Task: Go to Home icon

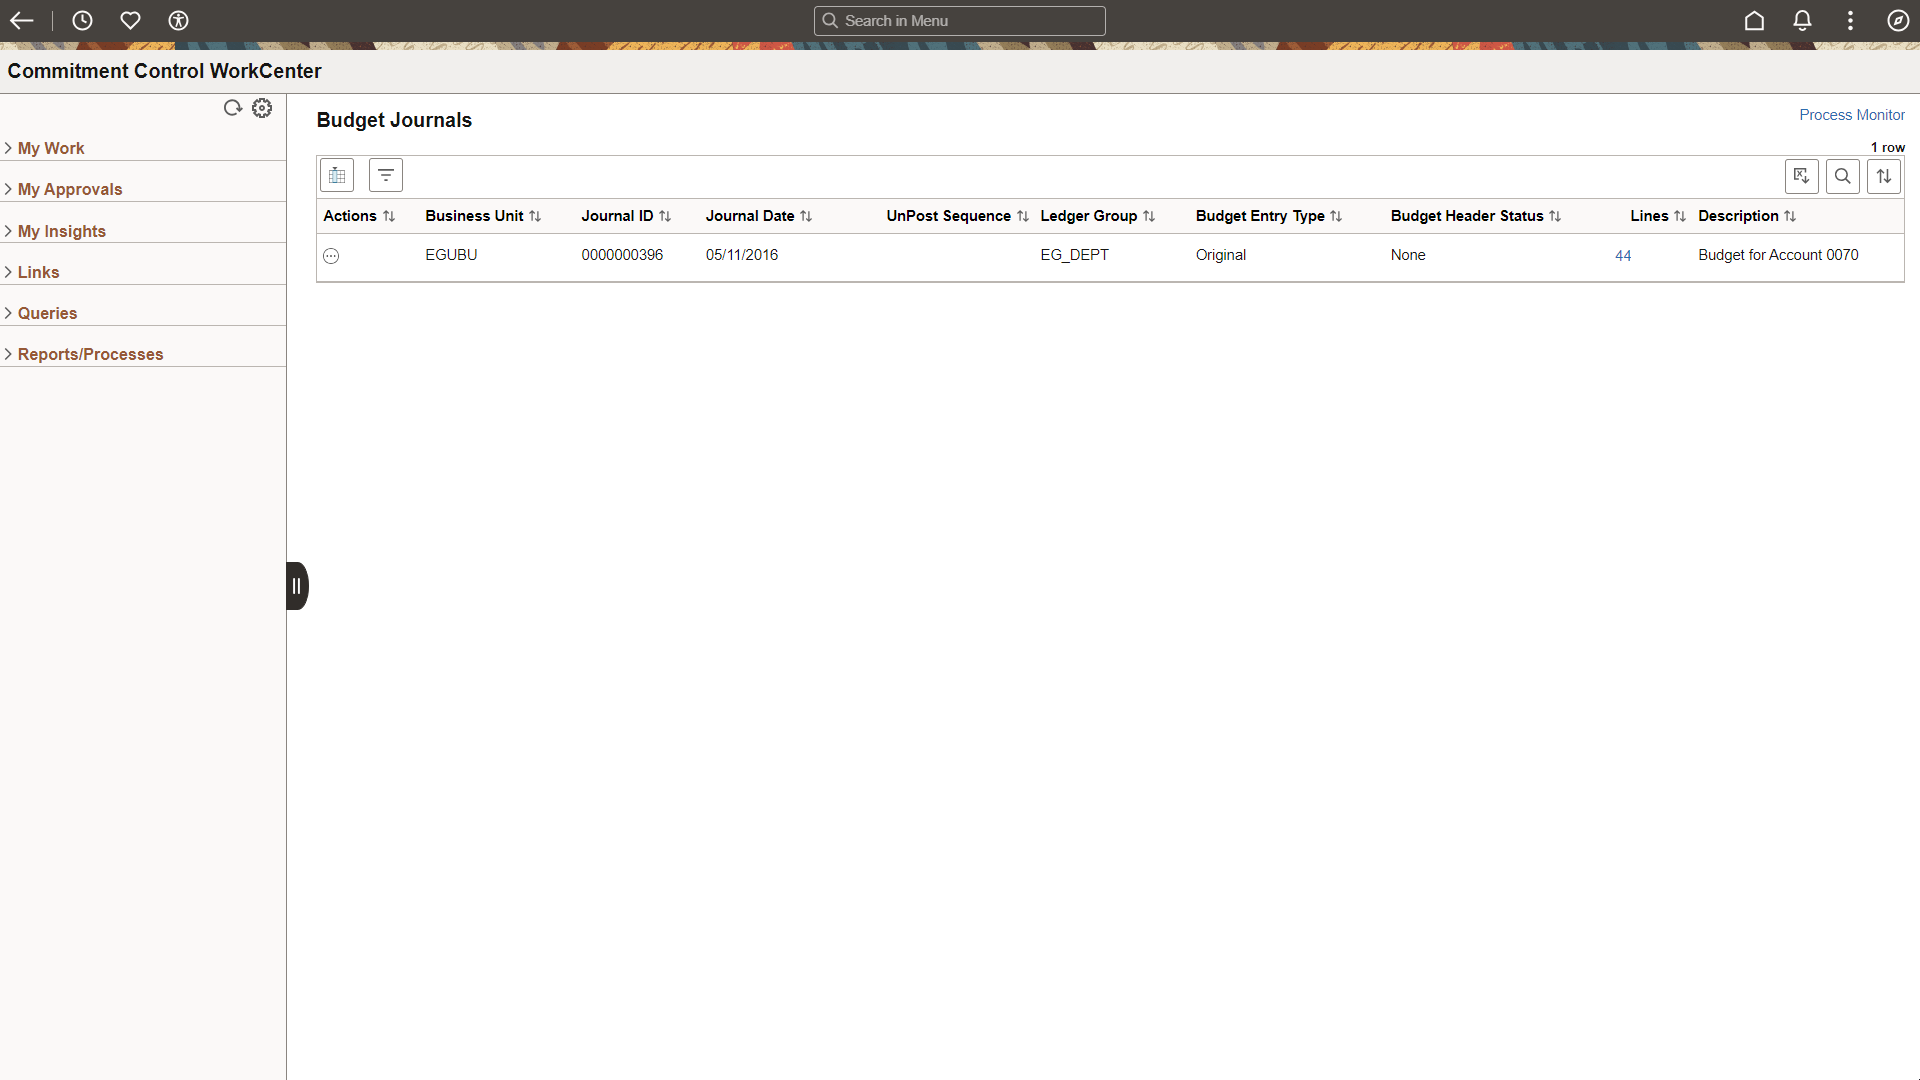Action: [1754, 21]
